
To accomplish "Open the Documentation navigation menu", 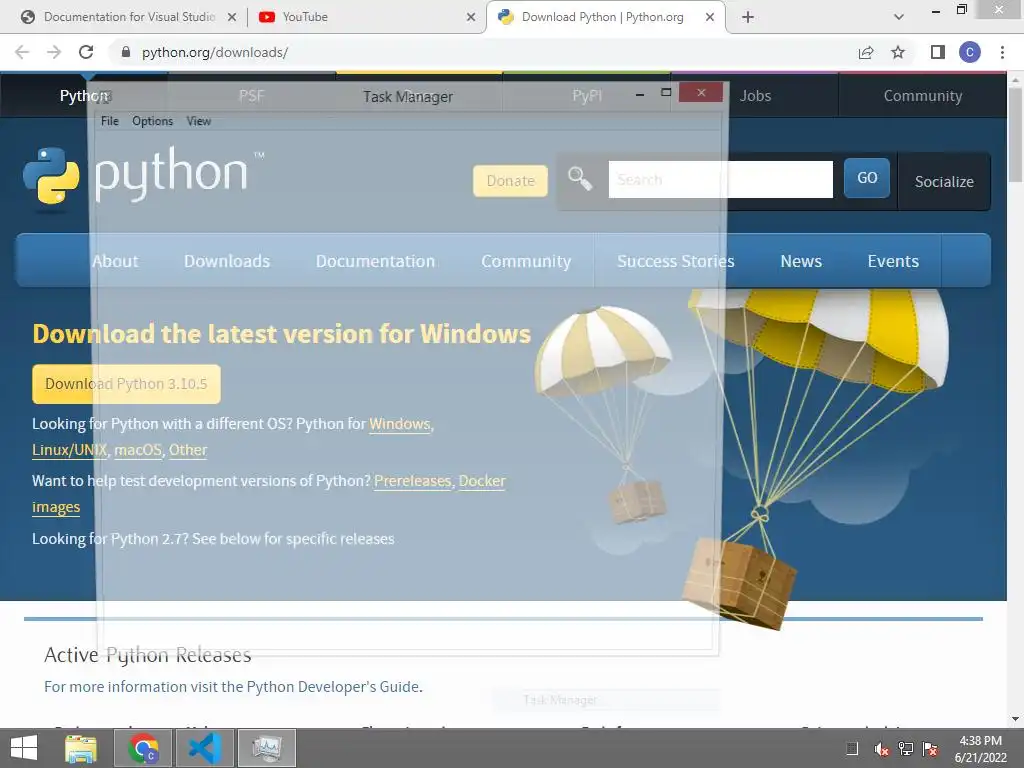I will coord(375,261).
